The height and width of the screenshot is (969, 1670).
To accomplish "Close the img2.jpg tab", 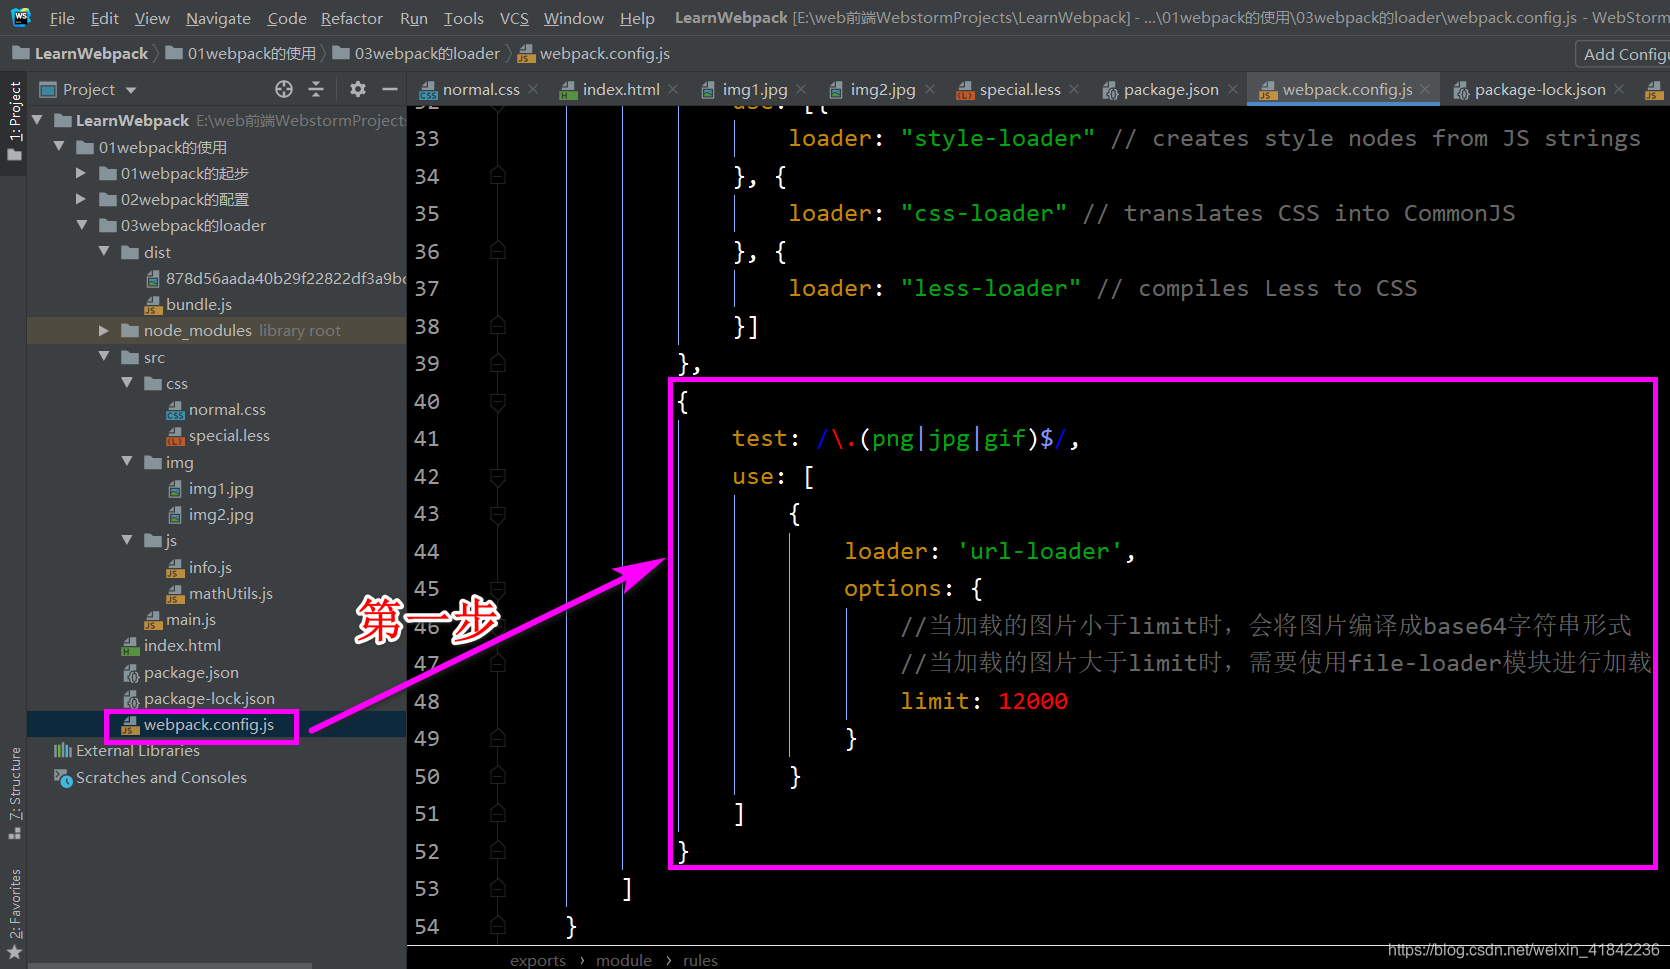I will [930, 89].
